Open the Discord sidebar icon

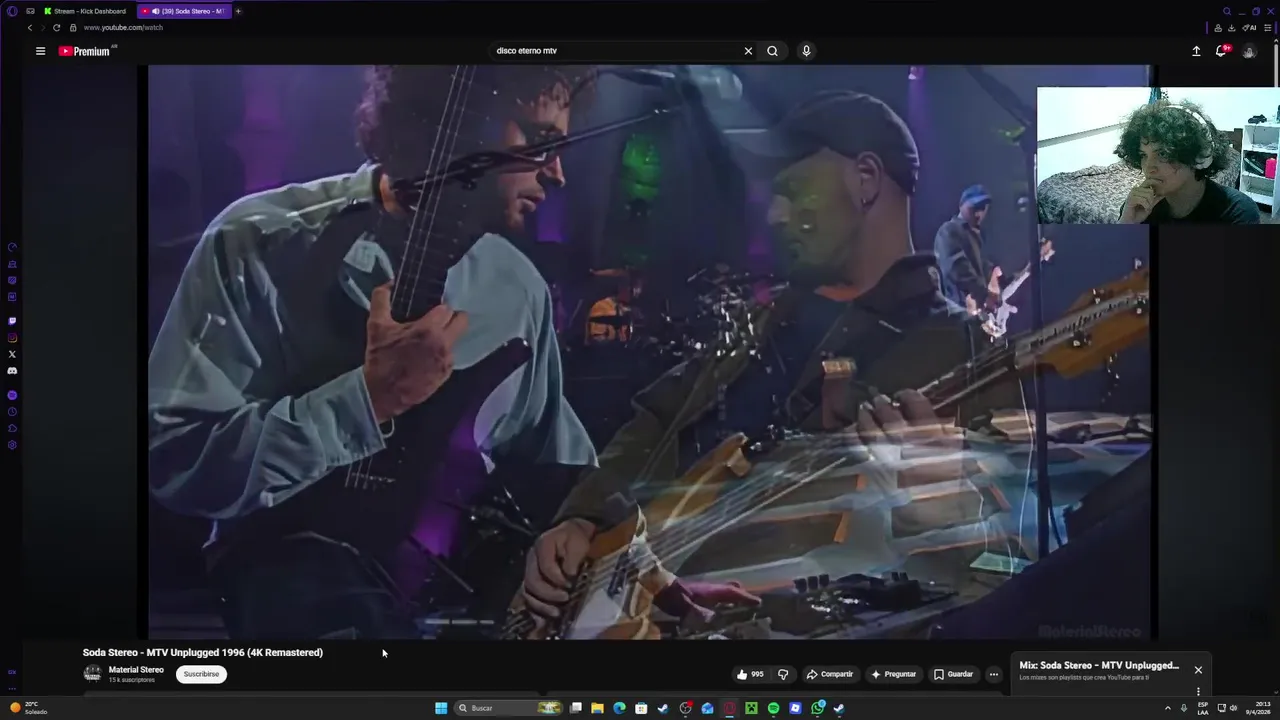[12, 371]
